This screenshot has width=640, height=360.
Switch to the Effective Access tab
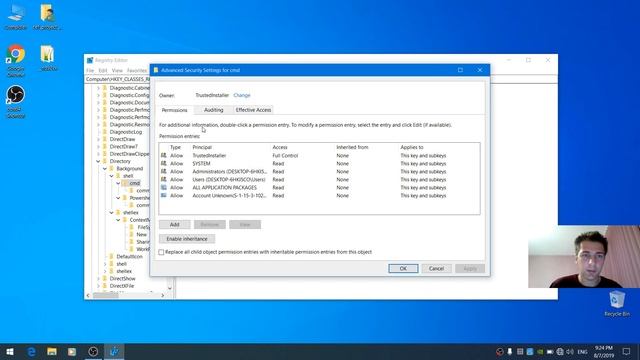click(253, 110)
